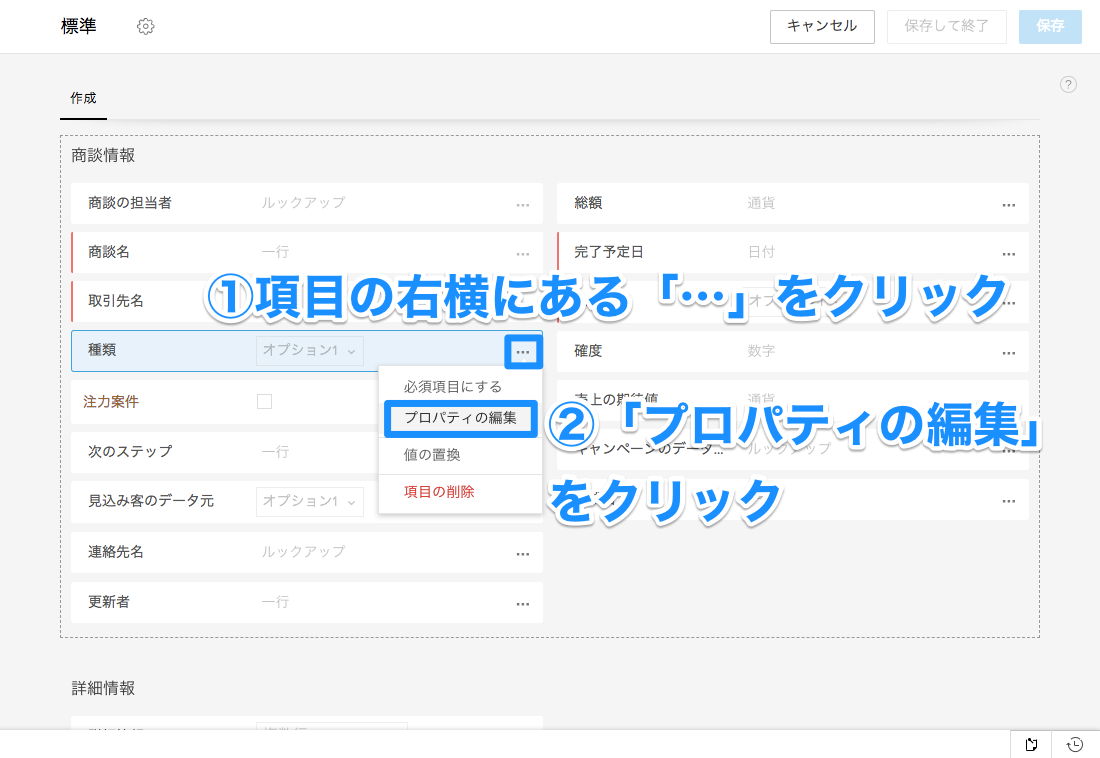Click the 取引先名 field label
This screenshot has height=758, width=1100.
116,301
